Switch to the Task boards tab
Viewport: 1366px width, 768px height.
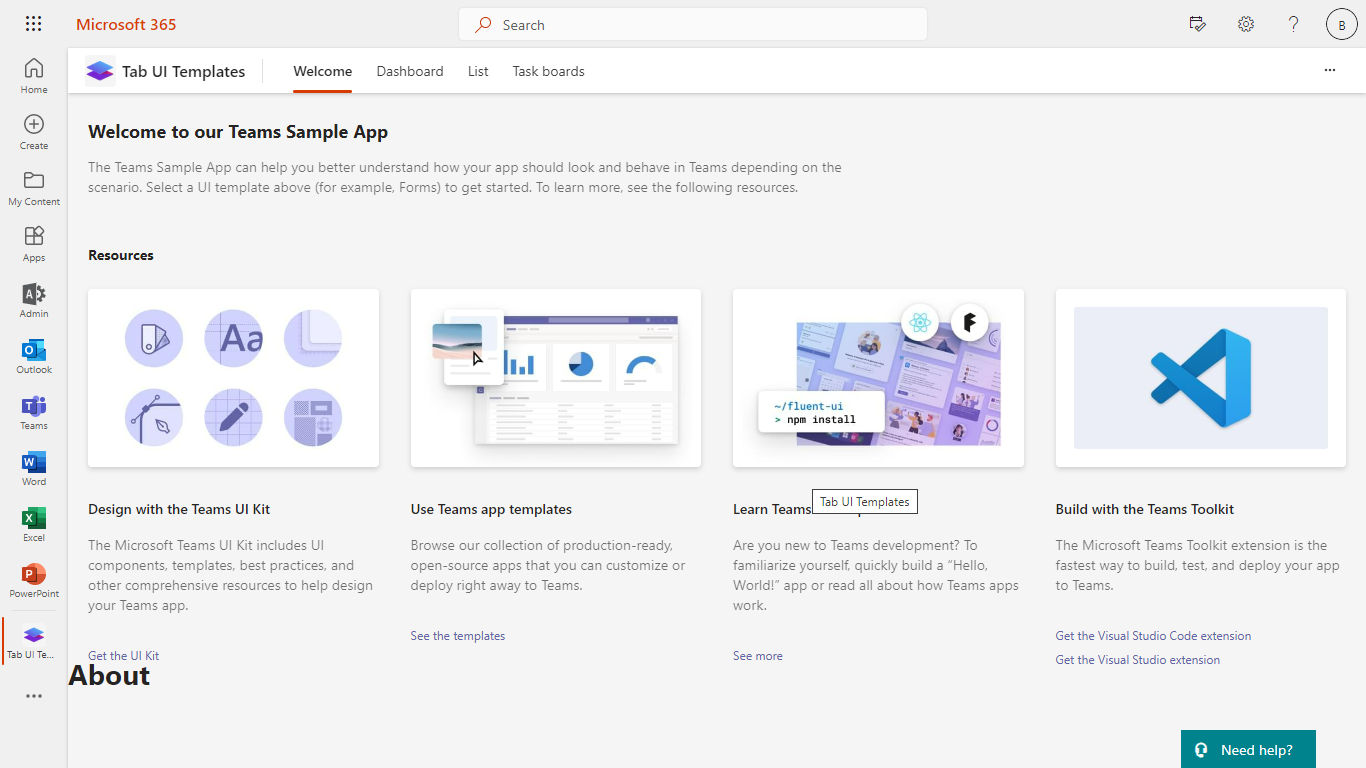point(548,71)
